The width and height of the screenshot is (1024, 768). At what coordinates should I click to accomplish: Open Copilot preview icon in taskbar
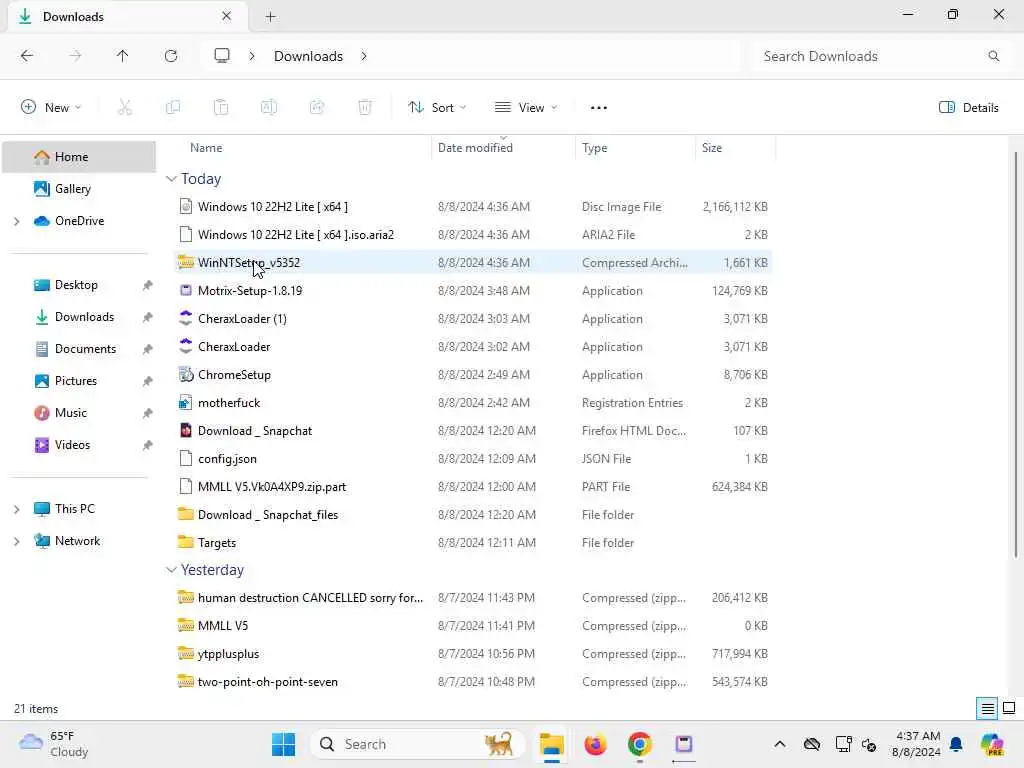pos(992,744)
